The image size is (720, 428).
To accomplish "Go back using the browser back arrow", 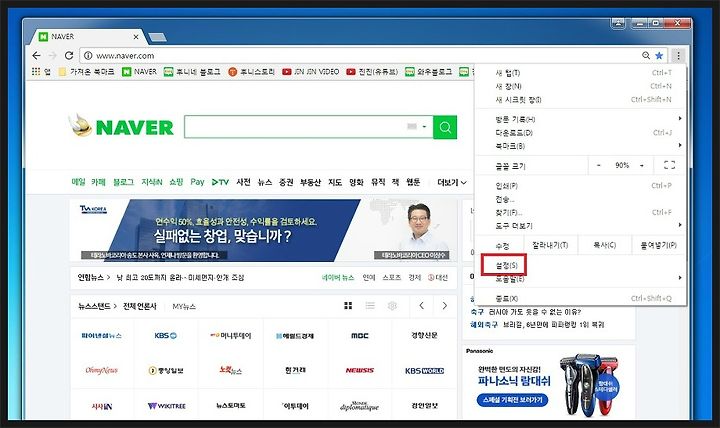I will (x=36, y=56).
